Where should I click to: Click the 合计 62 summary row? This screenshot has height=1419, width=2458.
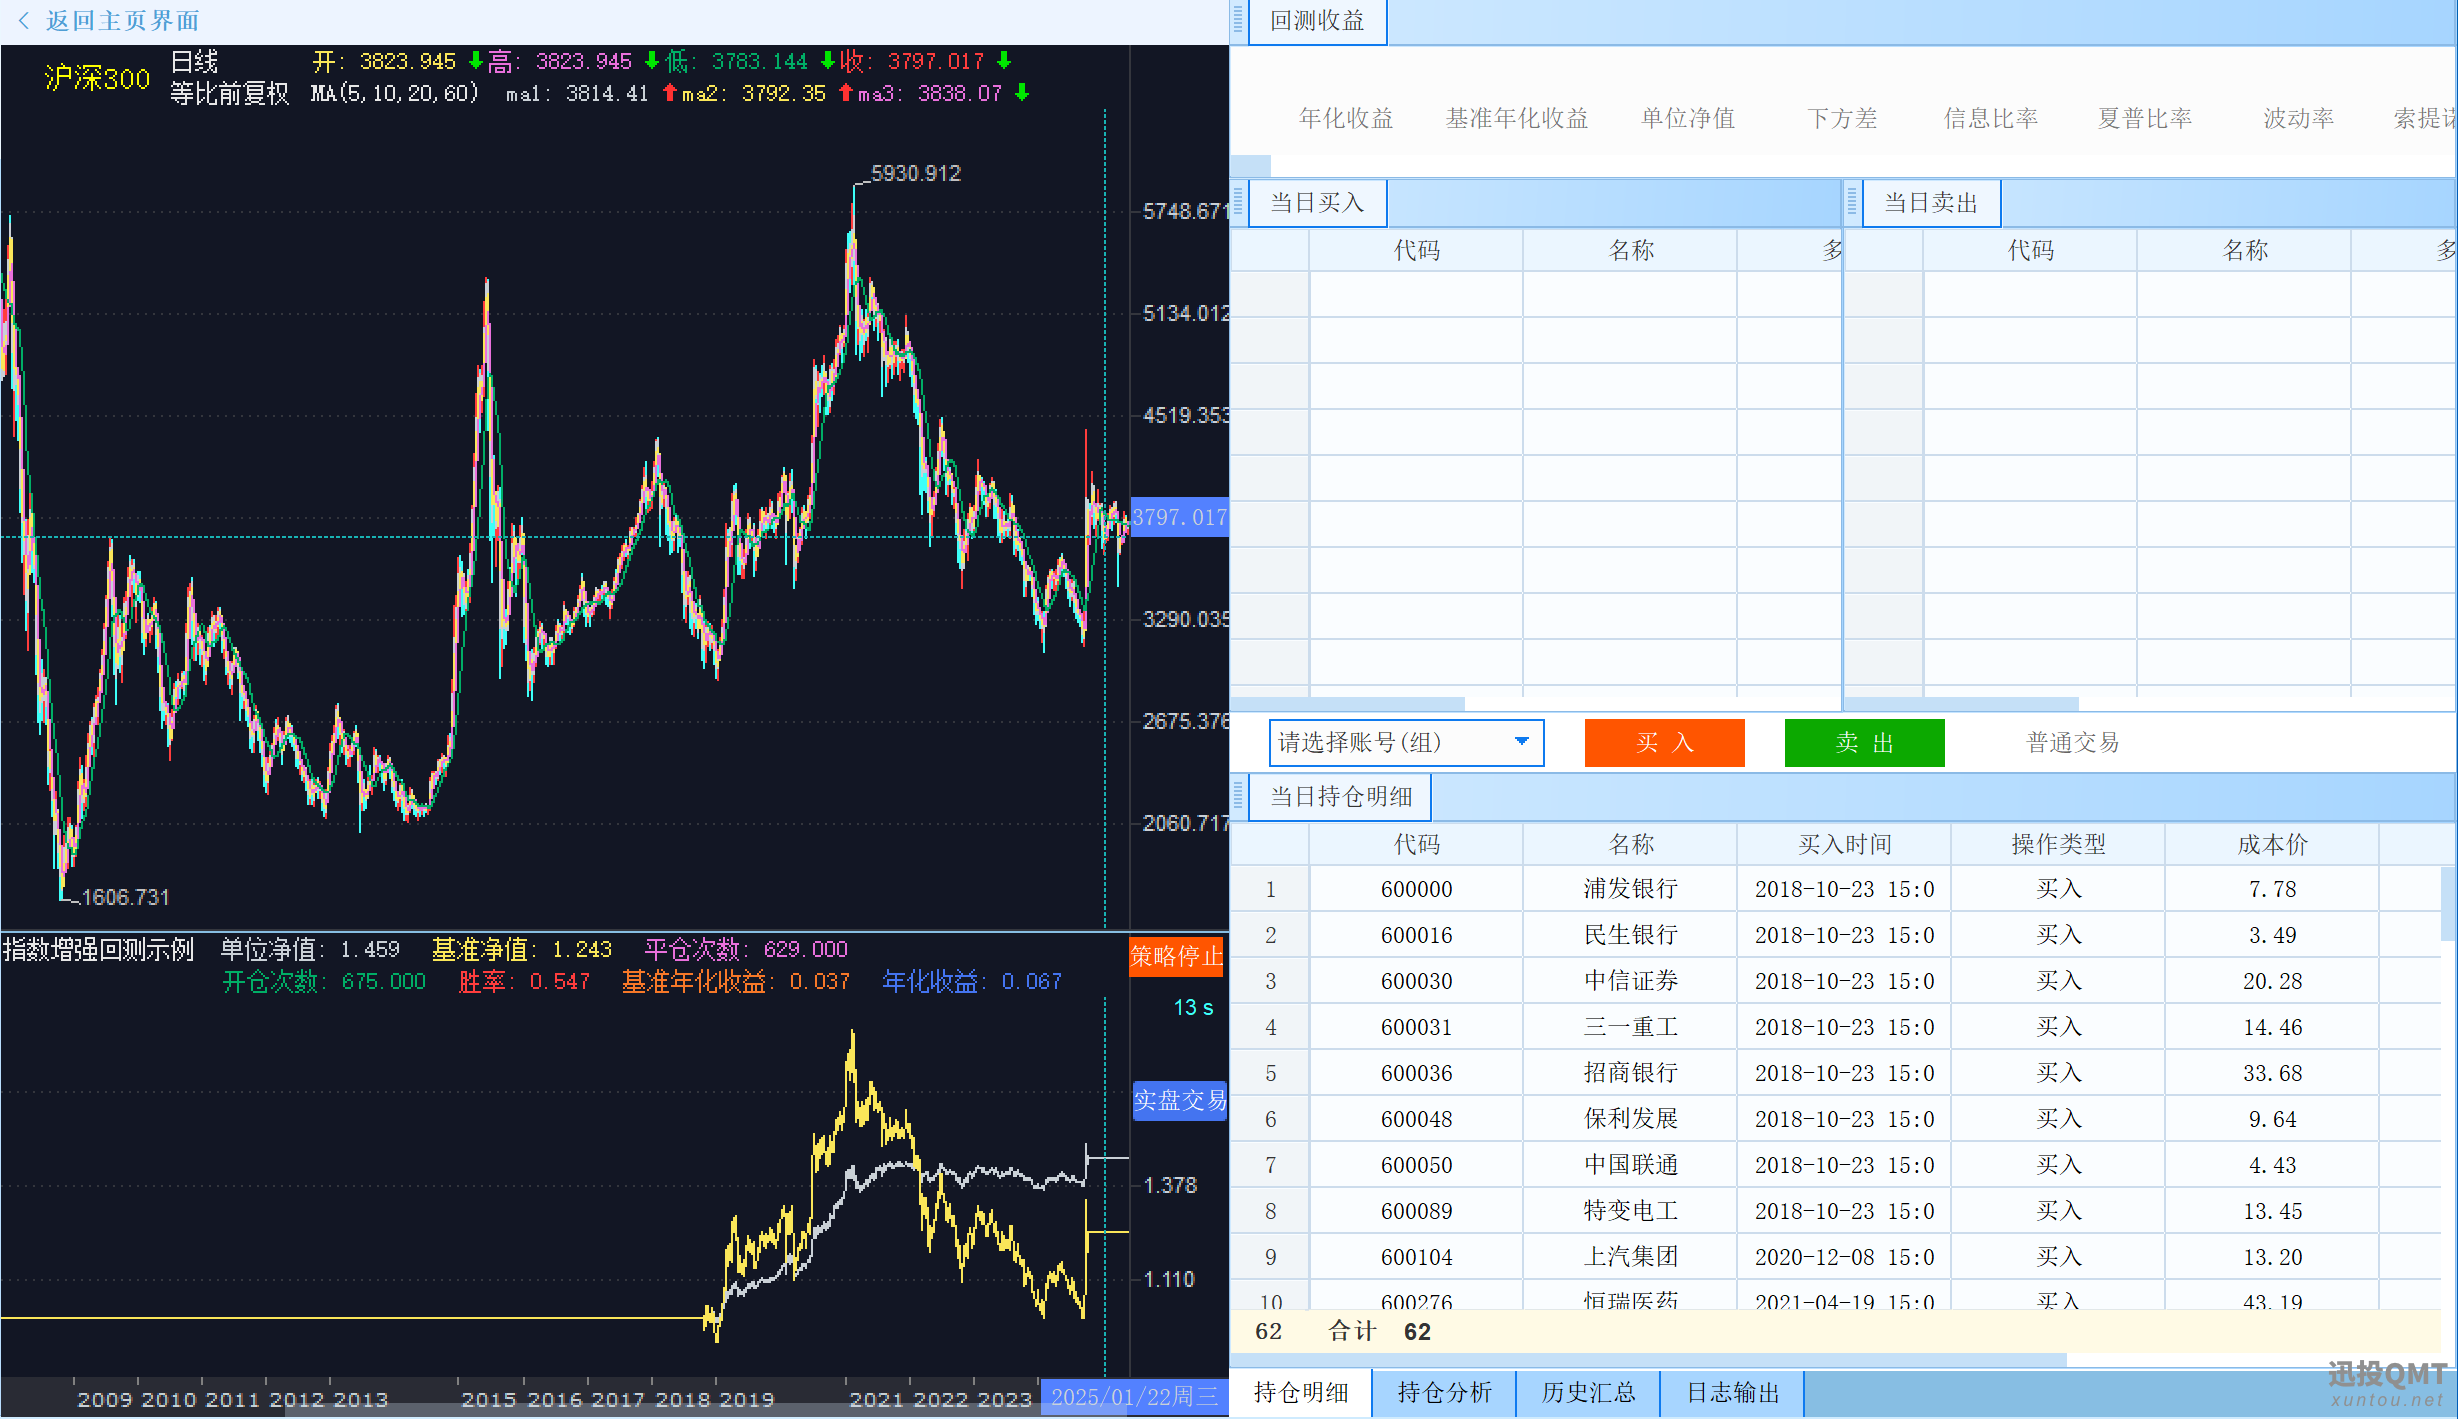pyautogui.click(x=1835, y=1332)
